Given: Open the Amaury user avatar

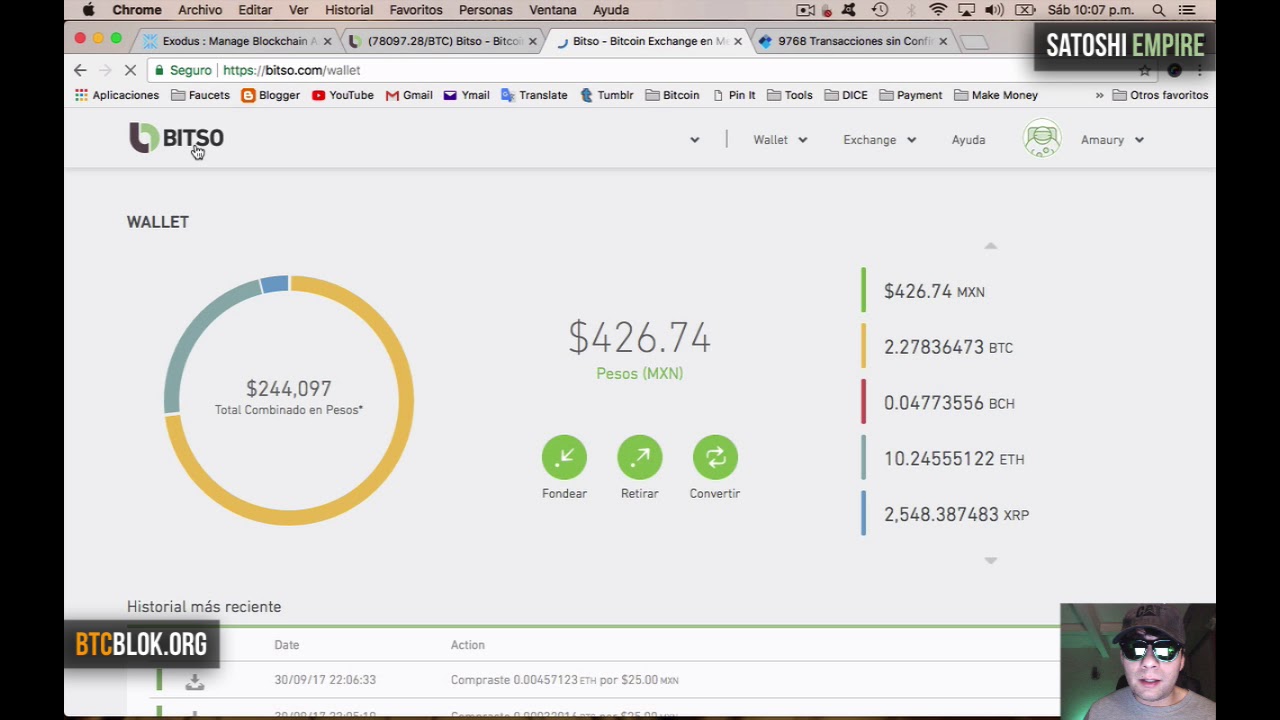Looking at the screenshot, I should pyautogui.click(x=1042, y=139).
